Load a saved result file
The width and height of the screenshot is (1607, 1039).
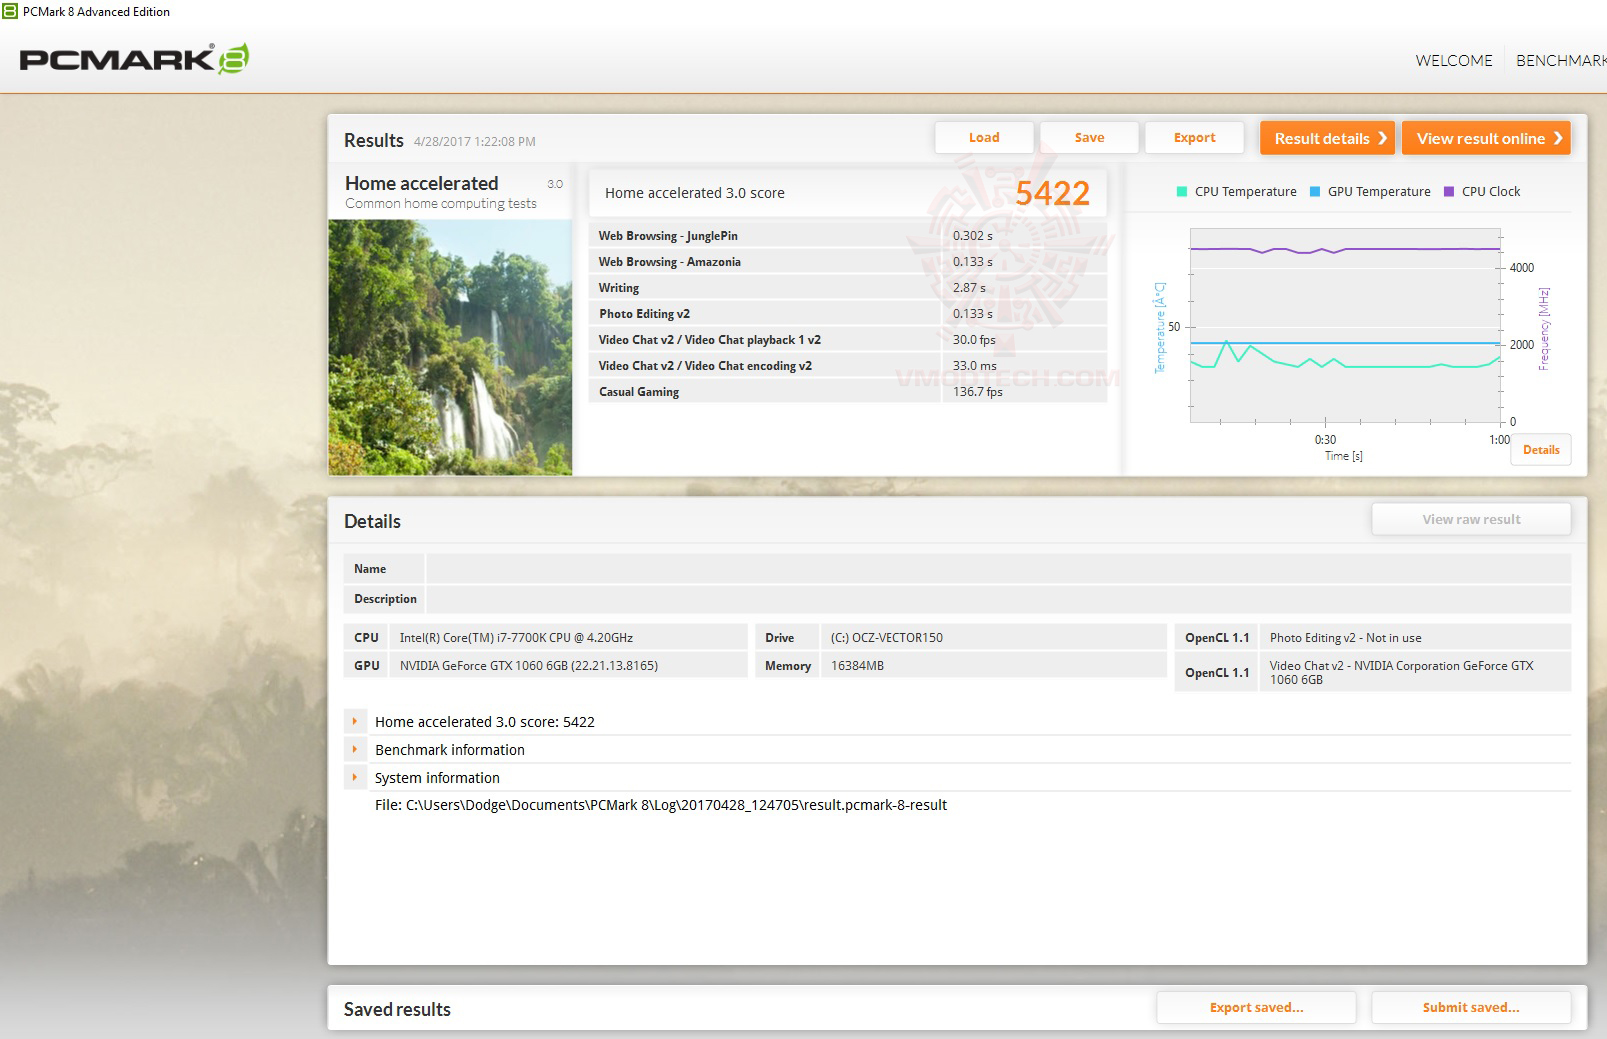coord(984,138)
